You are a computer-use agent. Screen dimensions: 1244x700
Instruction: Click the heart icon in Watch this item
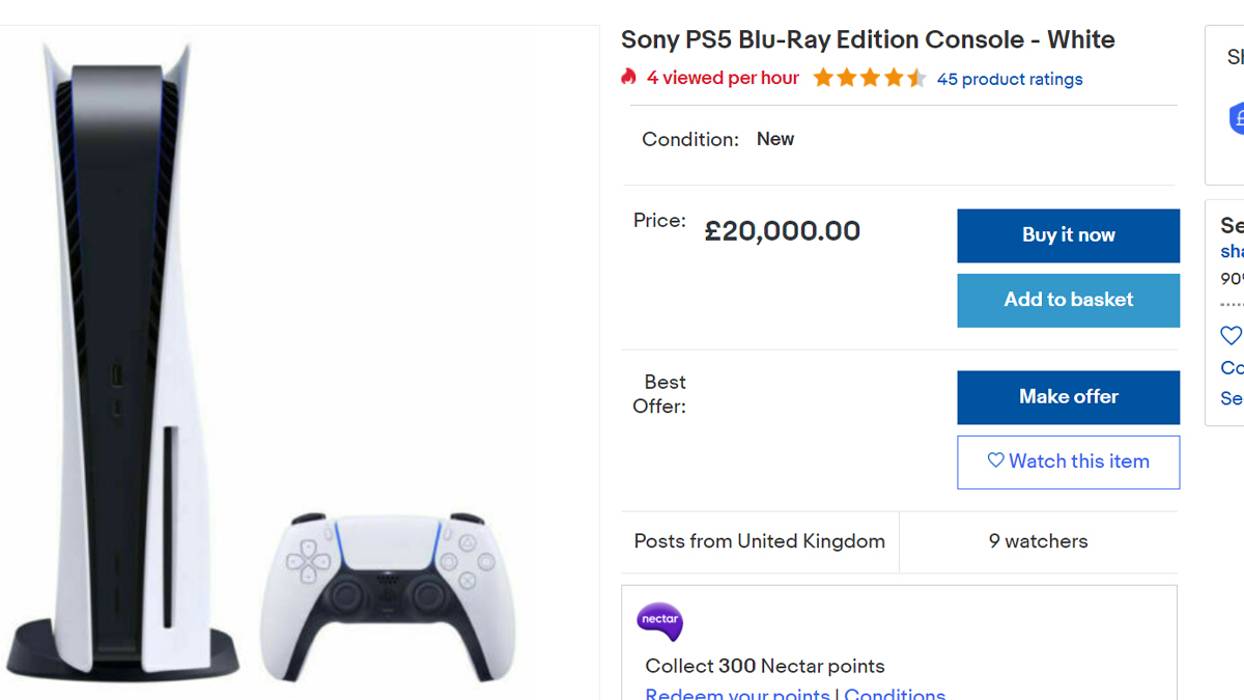(995, 460)
